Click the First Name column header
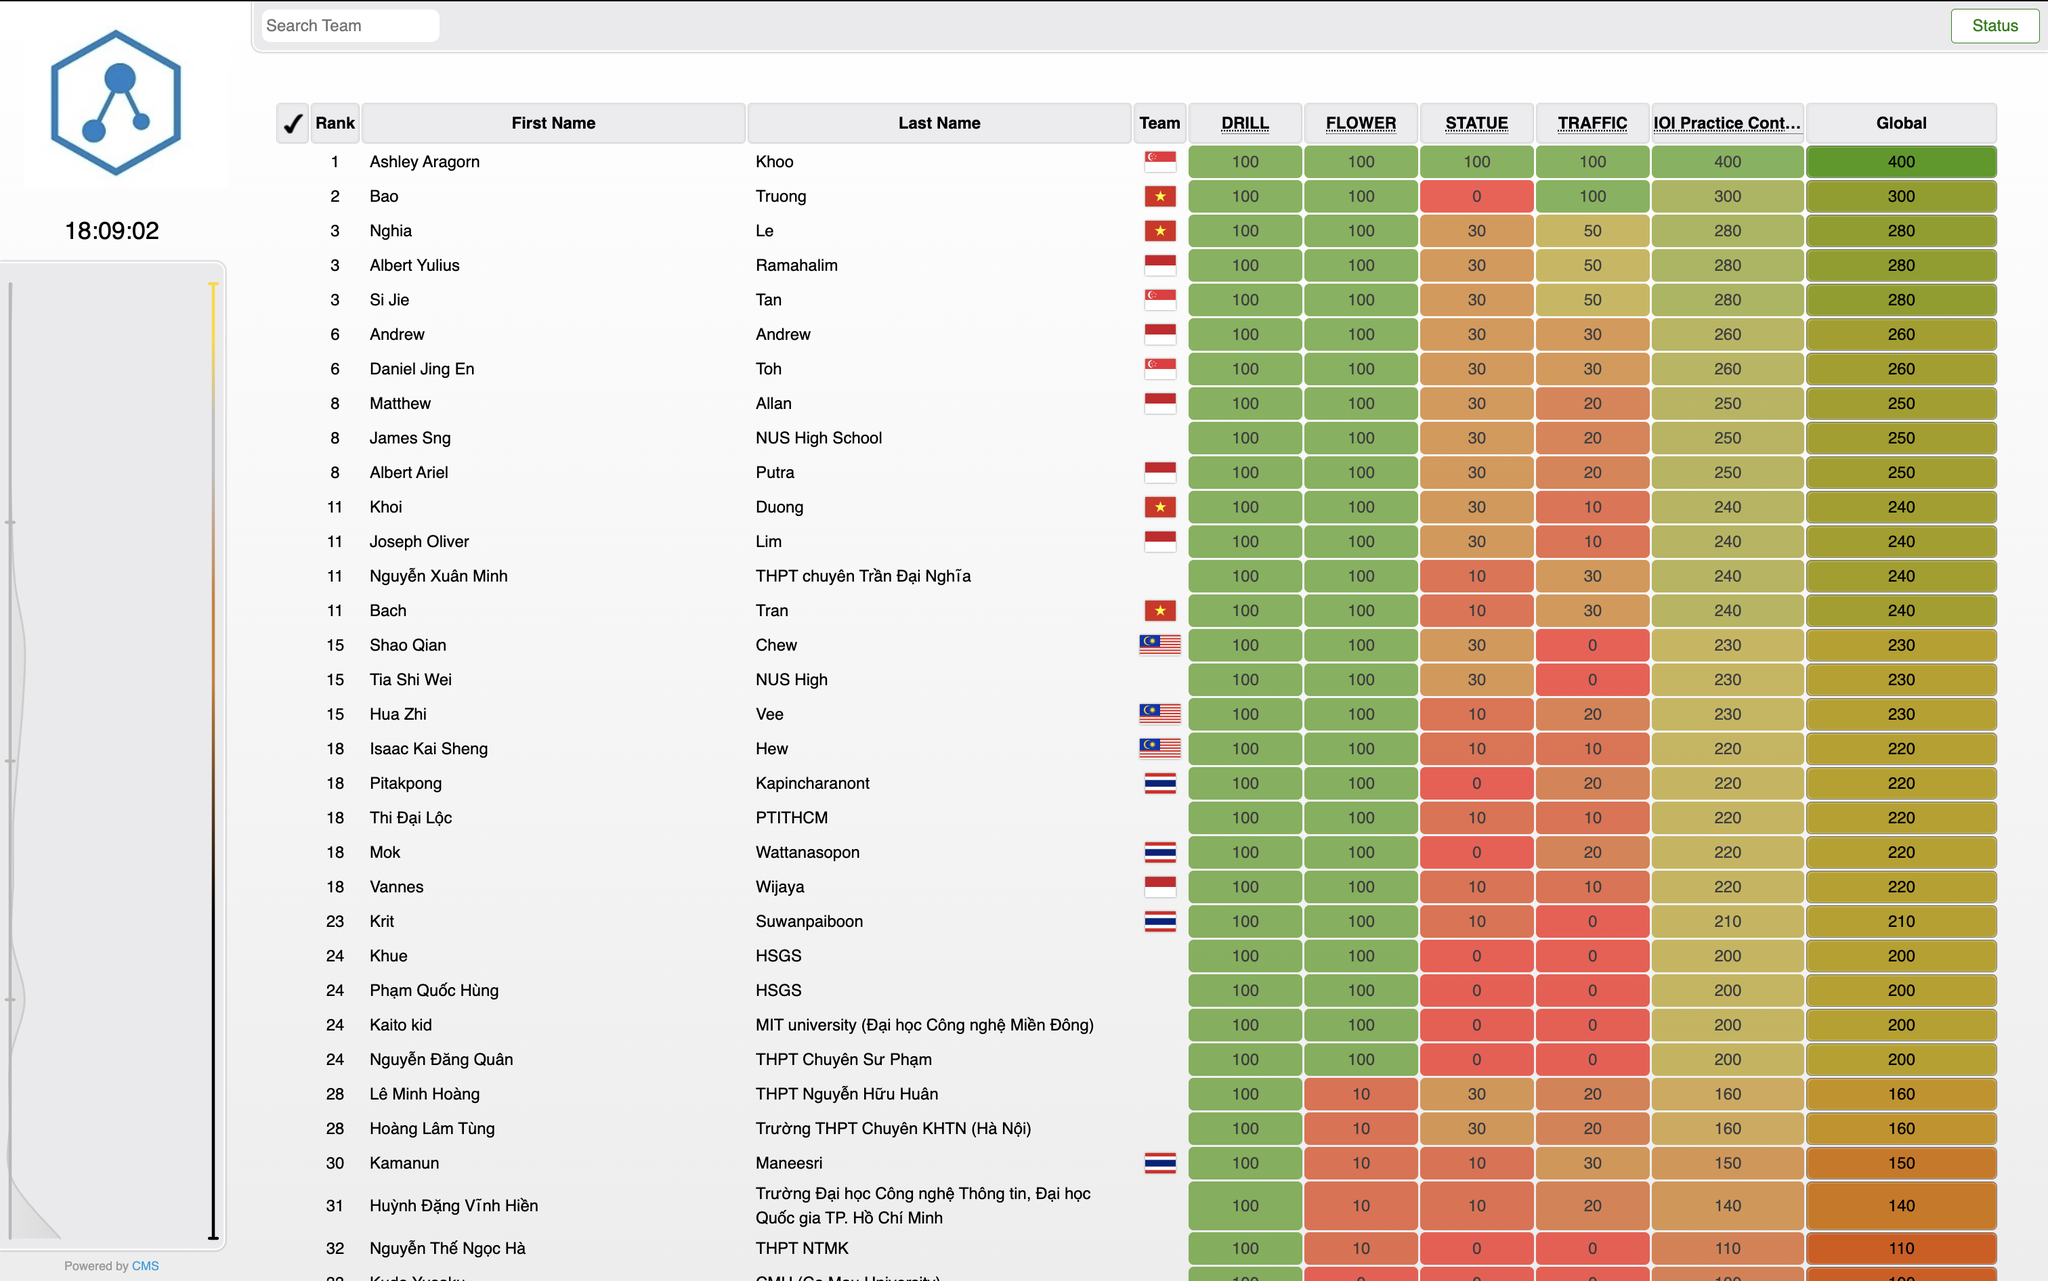2048x1281 pixels. [x=553, y=123]
